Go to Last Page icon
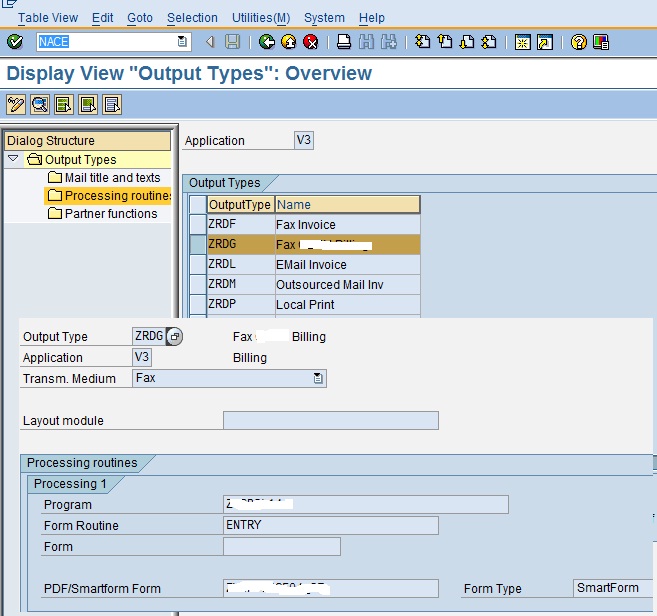The image size is (657, 616). coord(489,42)
